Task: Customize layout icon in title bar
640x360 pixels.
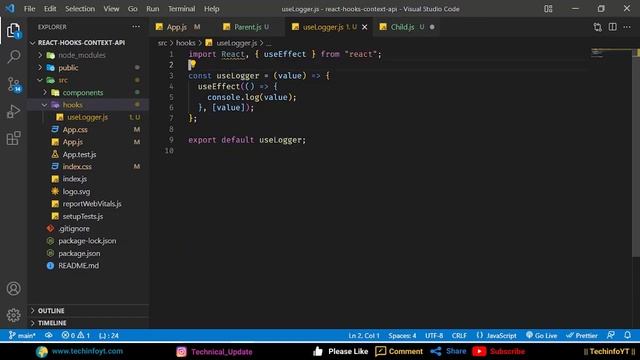Action: click(548, 9)
